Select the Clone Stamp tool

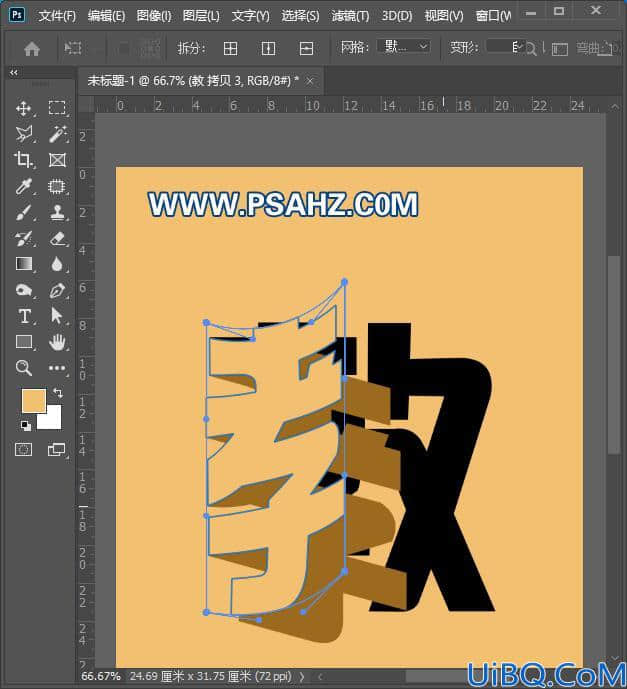tap(57, 213)
